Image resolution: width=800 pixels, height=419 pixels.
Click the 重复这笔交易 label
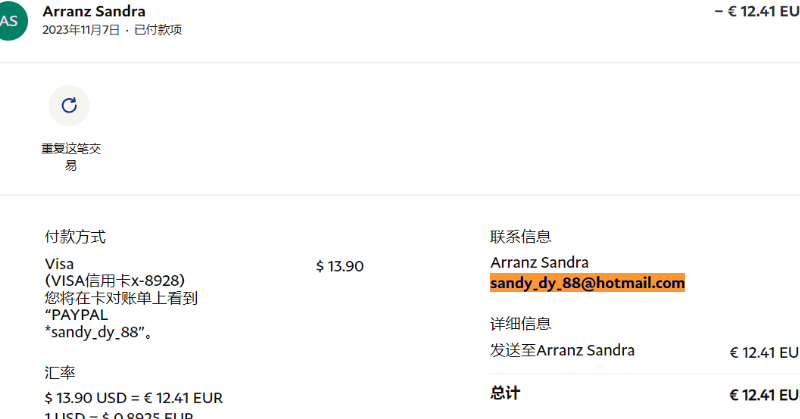[x=71, y=157]
